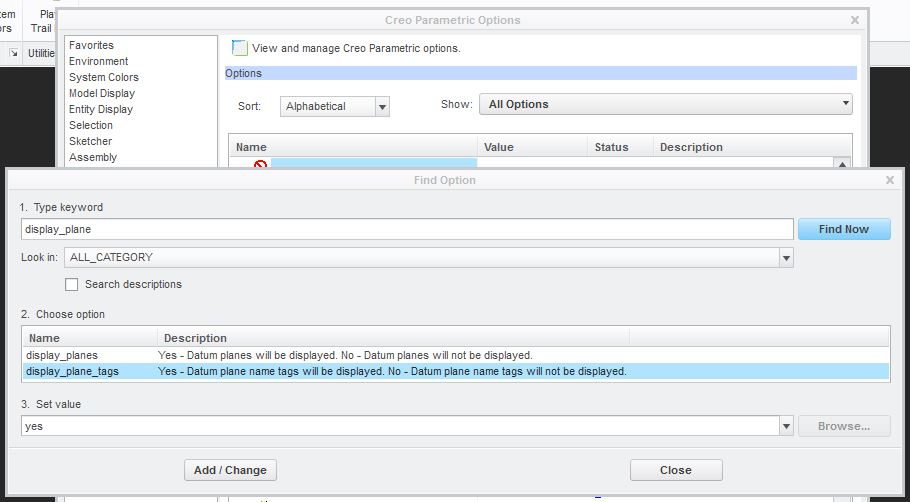Close the Find Option dialog via Close button
Viewport: 910px width, 502px height.
click(x=676, y=470)
